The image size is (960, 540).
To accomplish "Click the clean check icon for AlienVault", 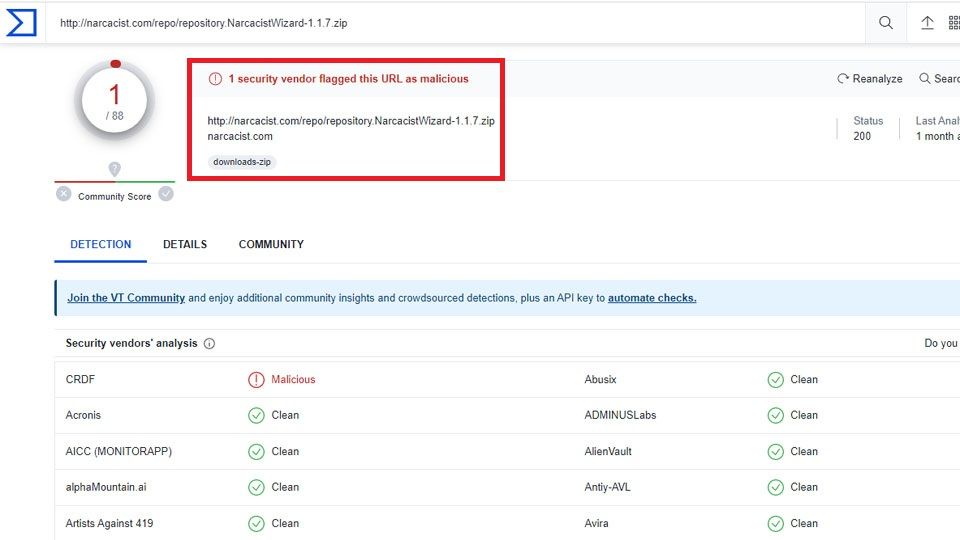I will point(775,451).
